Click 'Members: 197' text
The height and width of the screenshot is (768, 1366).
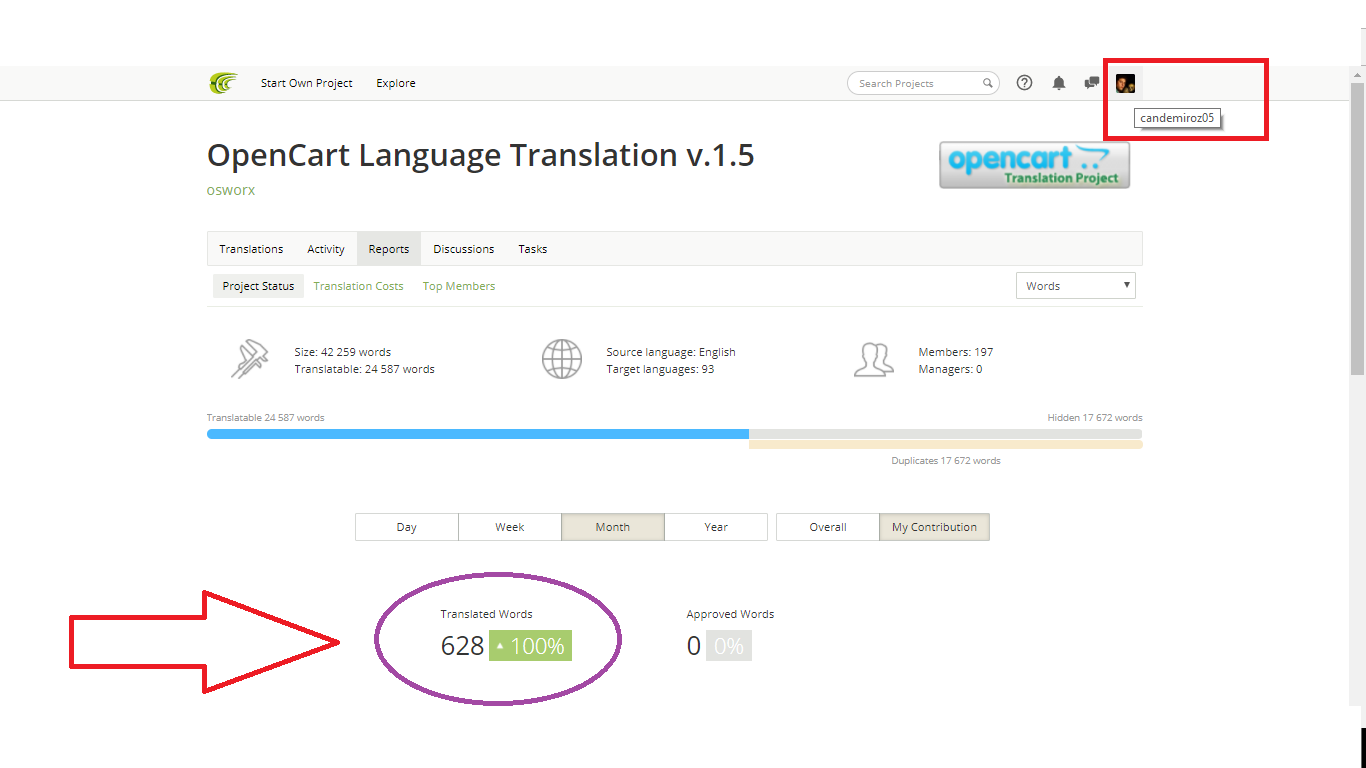point(956,352)
